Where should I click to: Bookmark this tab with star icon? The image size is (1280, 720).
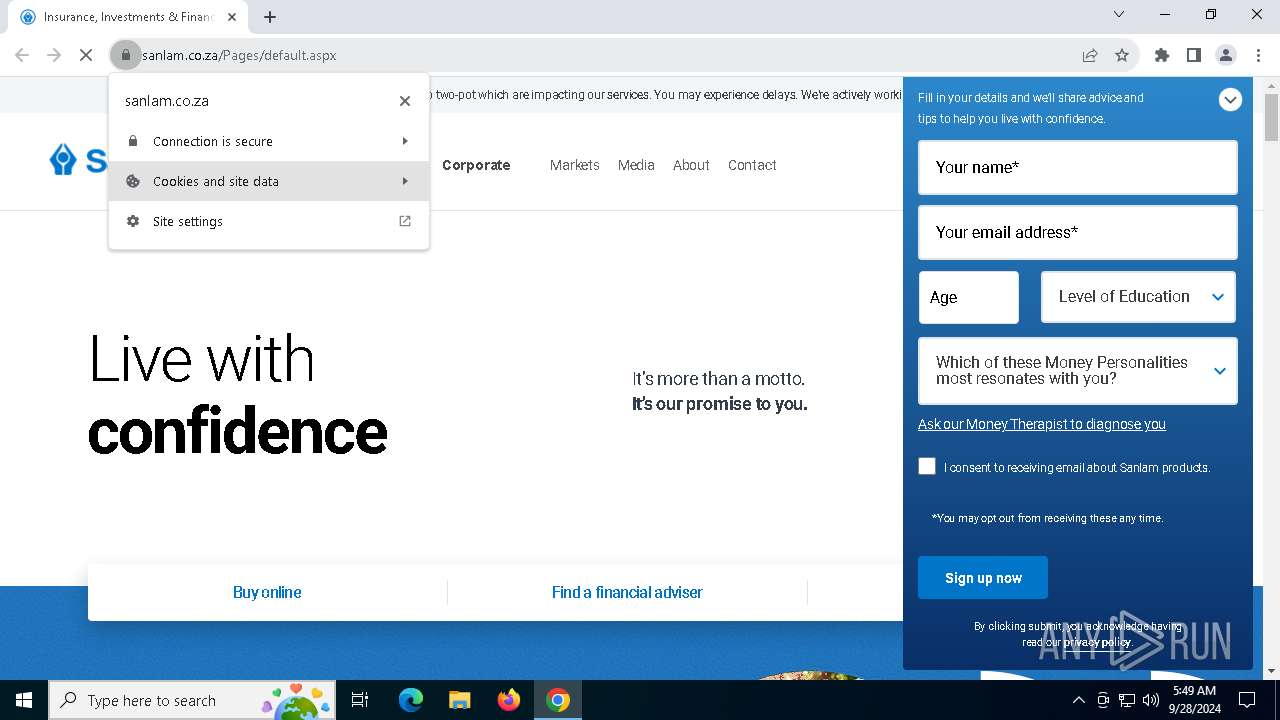pos(1122,55)
